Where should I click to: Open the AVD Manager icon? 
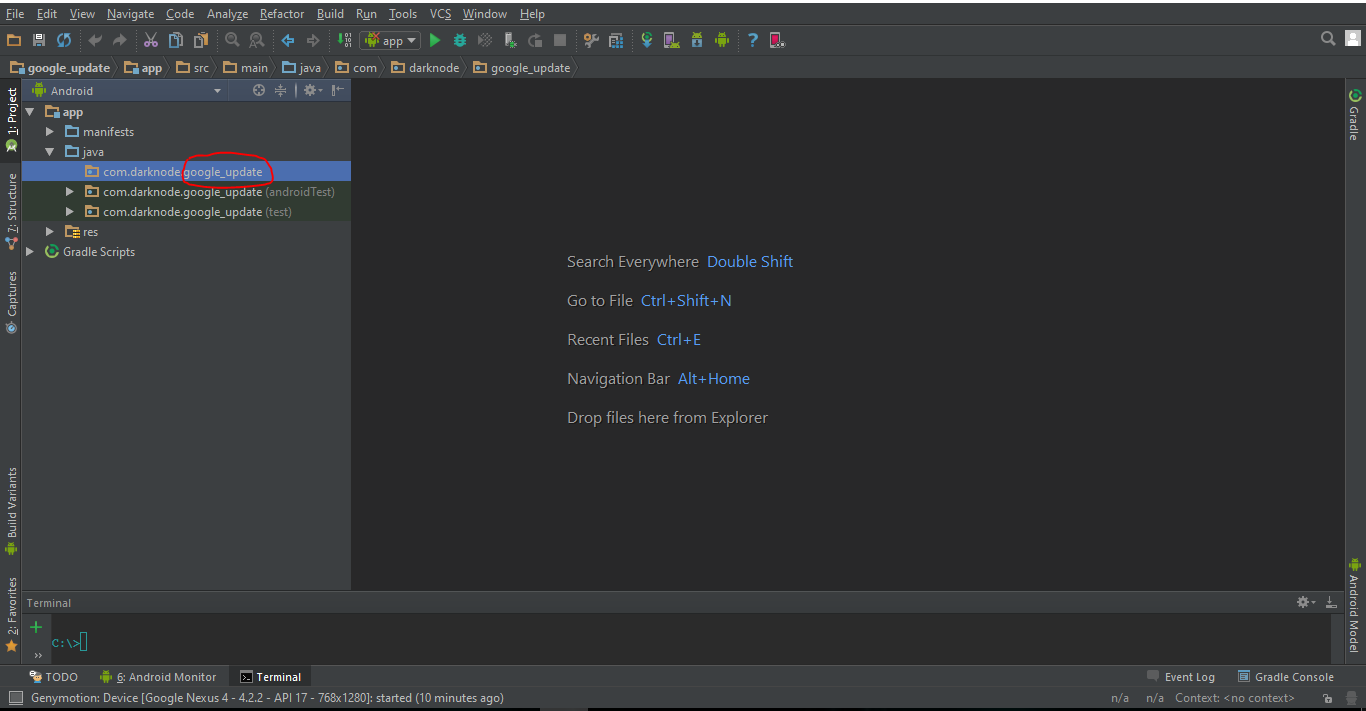pyautogui.click(x=671, y=40)
